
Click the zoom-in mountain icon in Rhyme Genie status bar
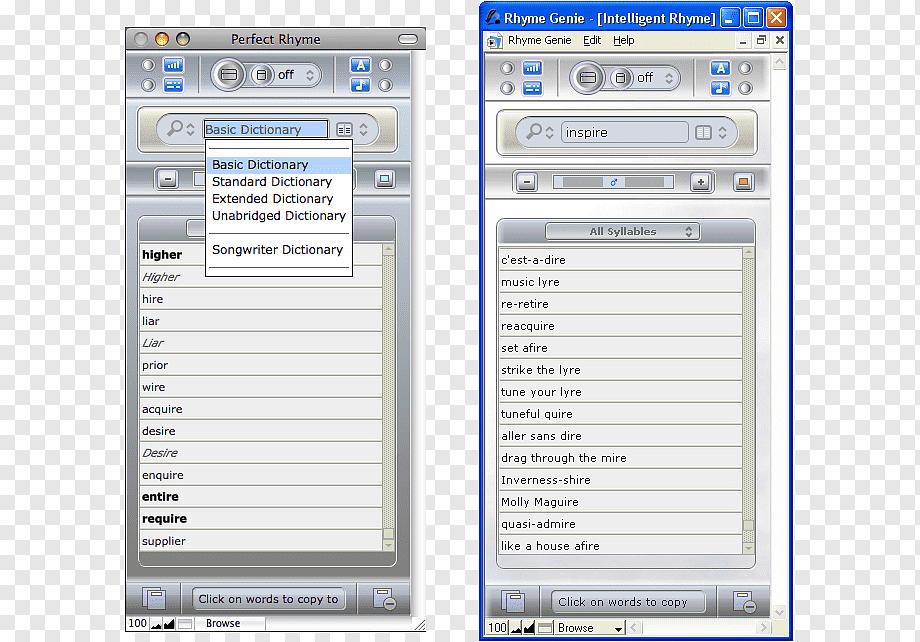(x=529, y=628)
